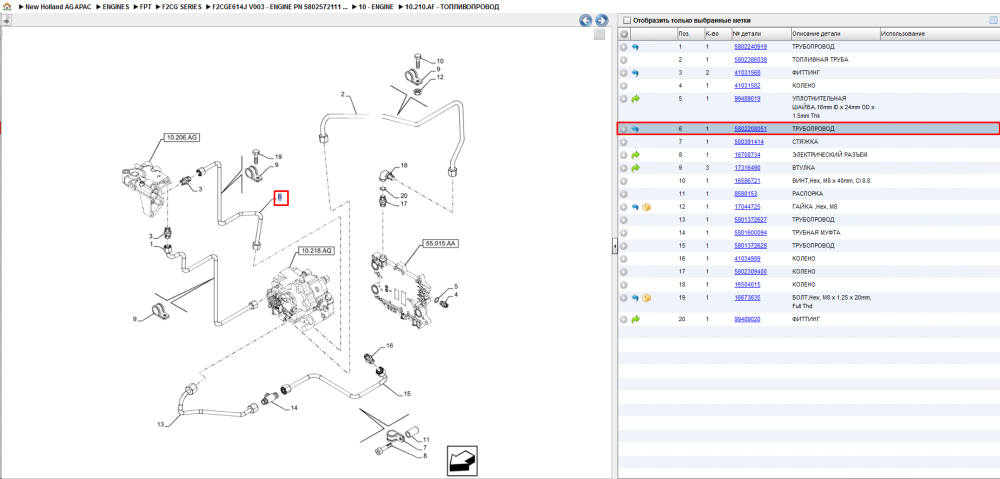1000x479 pixels.
Task: Open part number 41031582 link
Action: point(747,85)
